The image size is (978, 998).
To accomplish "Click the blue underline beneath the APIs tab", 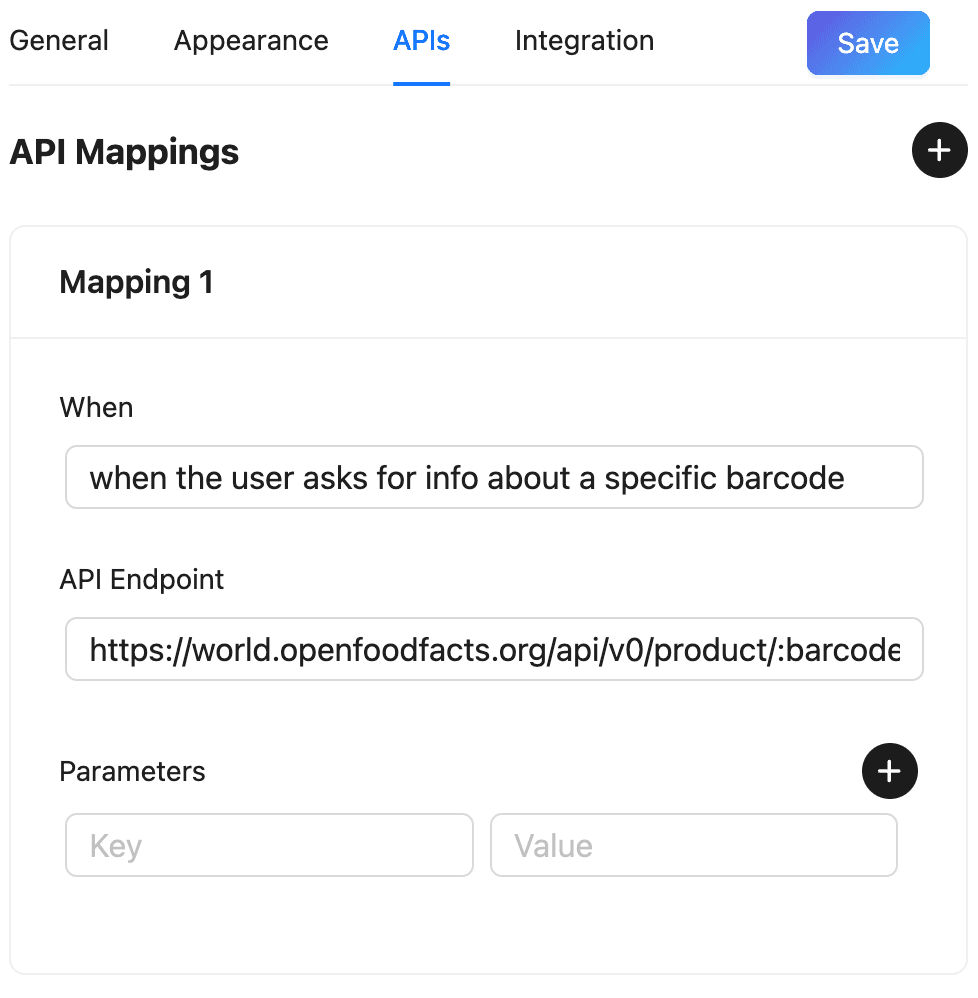I will point(421,83).
